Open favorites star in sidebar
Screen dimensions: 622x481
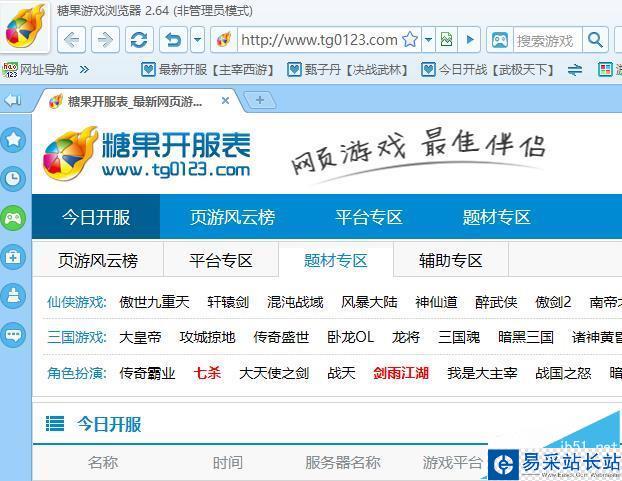[x=13, y=140]
